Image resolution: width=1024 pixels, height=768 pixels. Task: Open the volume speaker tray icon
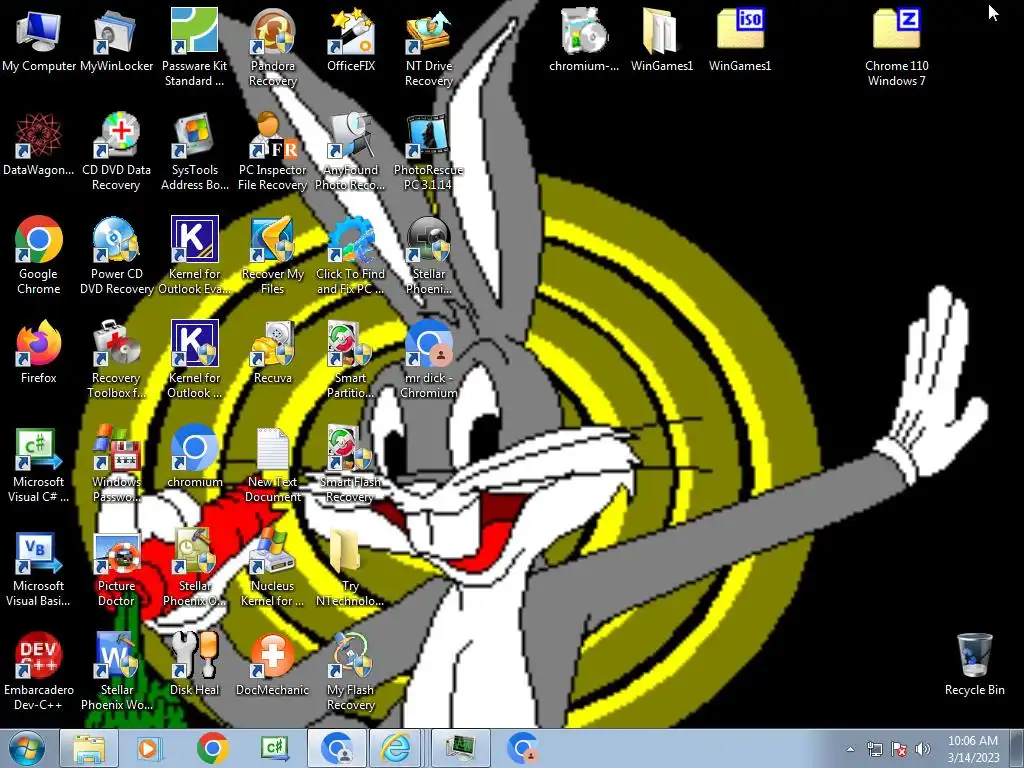click(923, 749)
